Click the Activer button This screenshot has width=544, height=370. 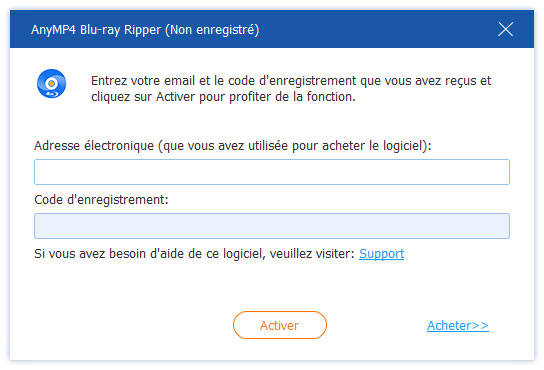(280, 325)
